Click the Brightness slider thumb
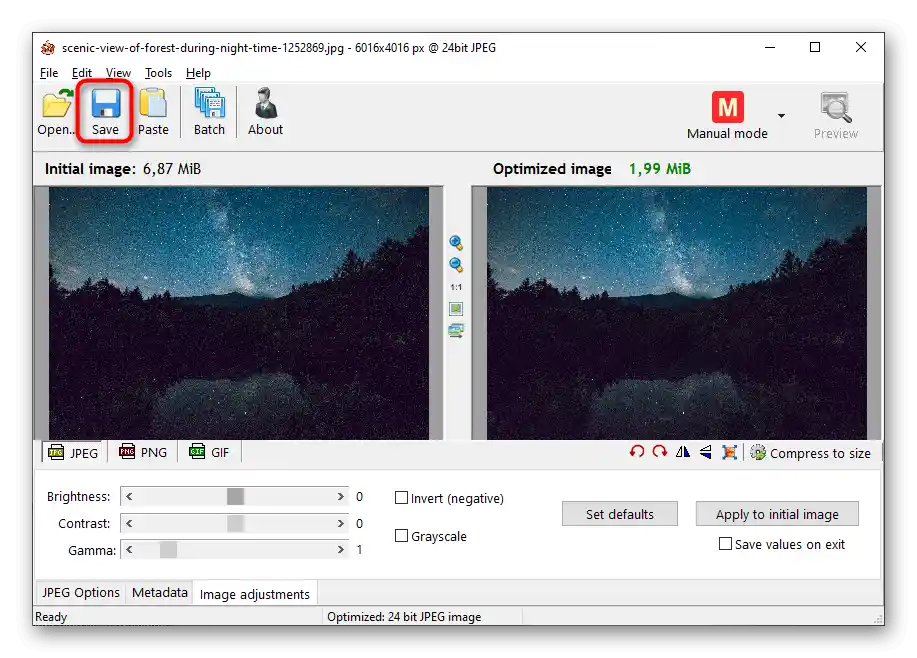Screen dimensions: 917x658 tap(235, 496)
